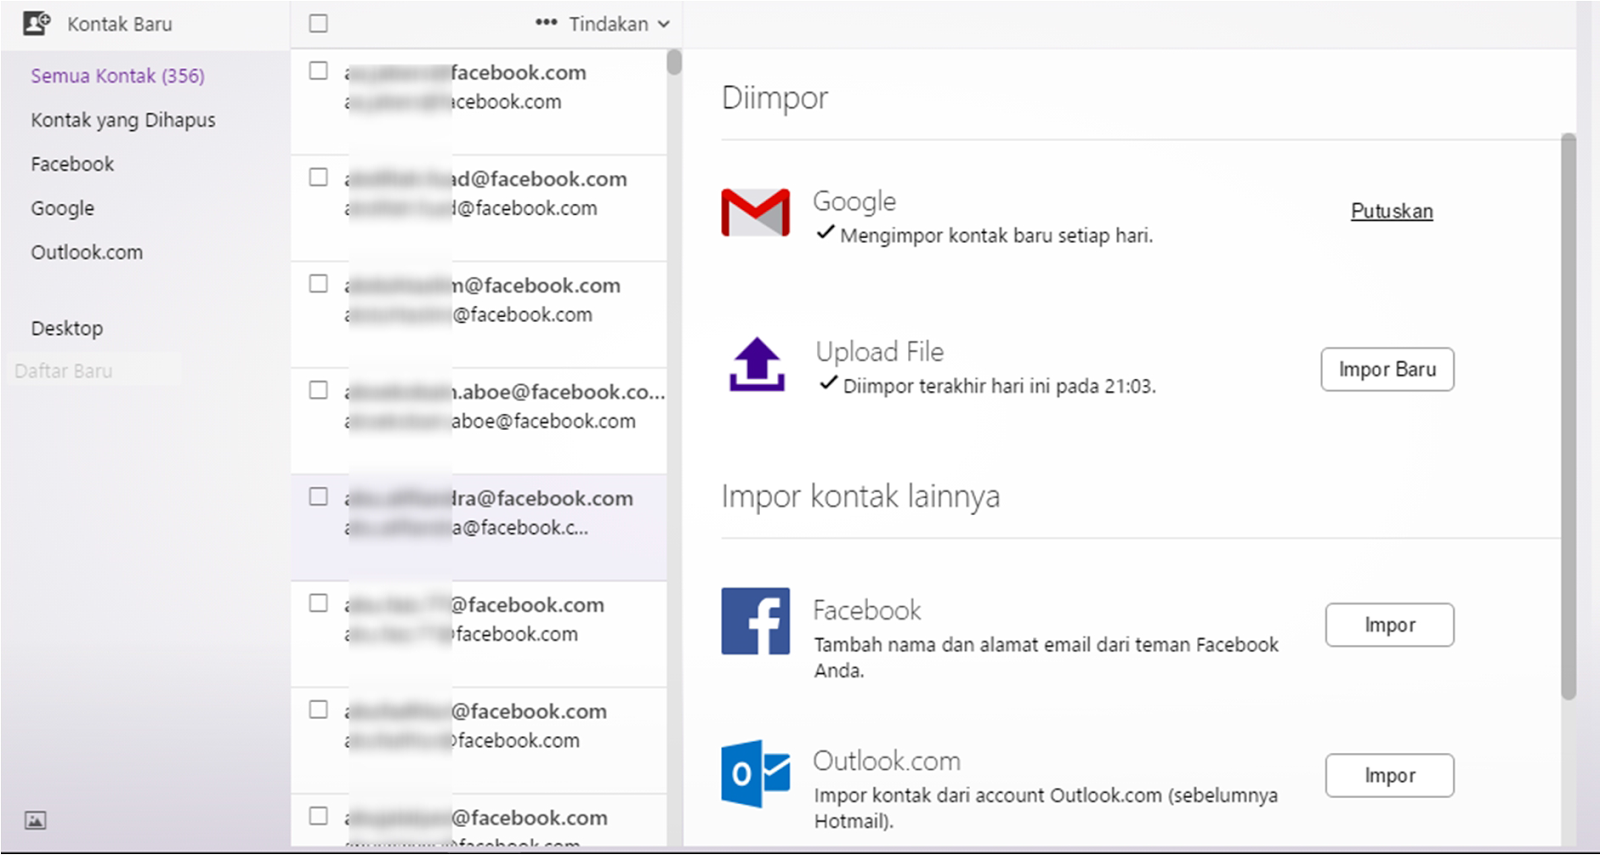The height and width of the screenshot is (855, 1600).
Task: Click the Upload File title text
Action: click(879, 352)
